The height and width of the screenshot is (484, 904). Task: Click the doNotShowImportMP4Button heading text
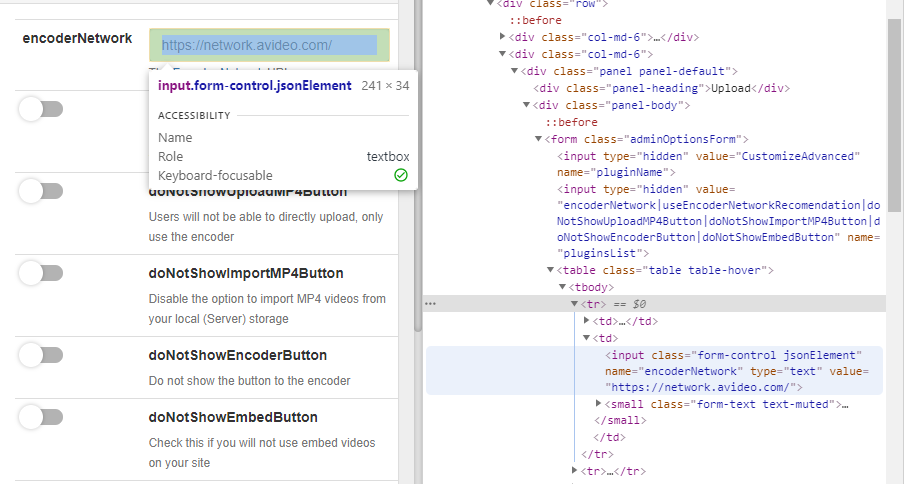pos(246,273)
